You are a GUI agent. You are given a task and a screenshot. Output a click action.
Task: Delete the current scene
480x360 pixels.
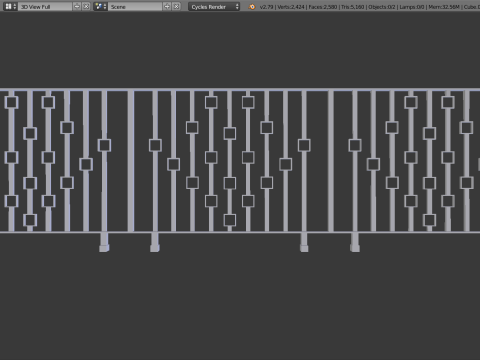tap(176, 6)
